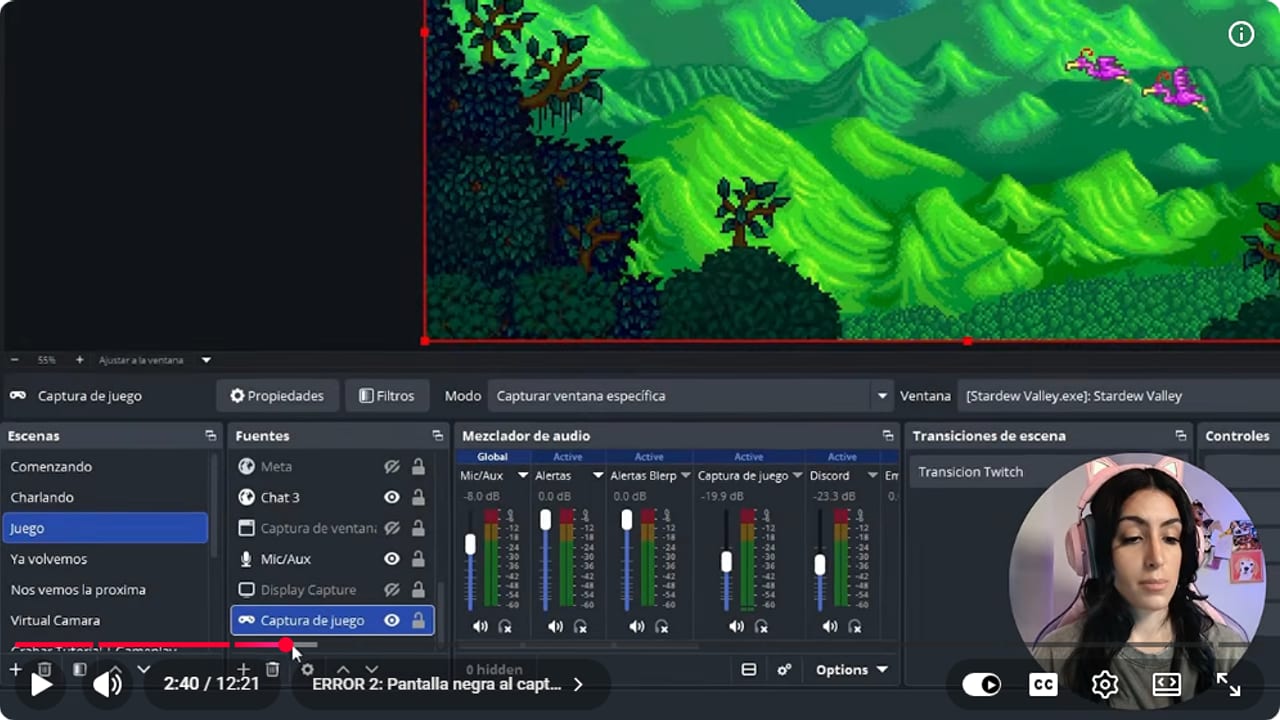
Task: Open the audio mixer advanced gears icon
Action: click(785, 669)
